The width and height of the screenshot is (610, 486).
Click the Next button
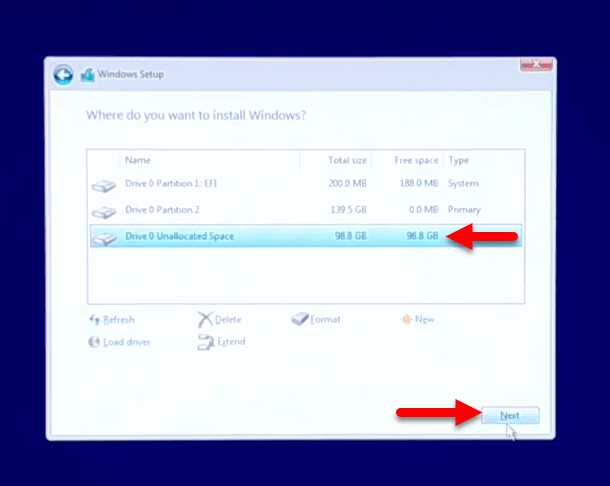click(x=510, y=416)
